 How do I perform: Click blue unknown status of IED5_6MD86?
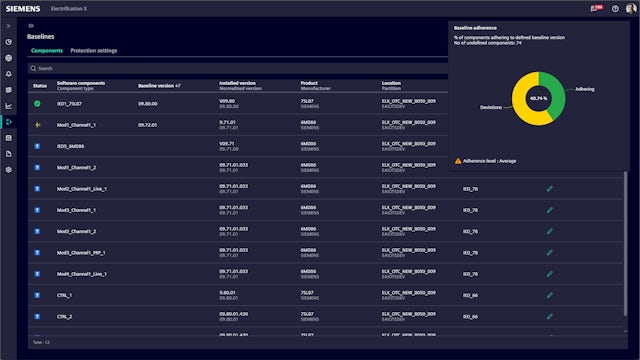(x=37, y=146)
